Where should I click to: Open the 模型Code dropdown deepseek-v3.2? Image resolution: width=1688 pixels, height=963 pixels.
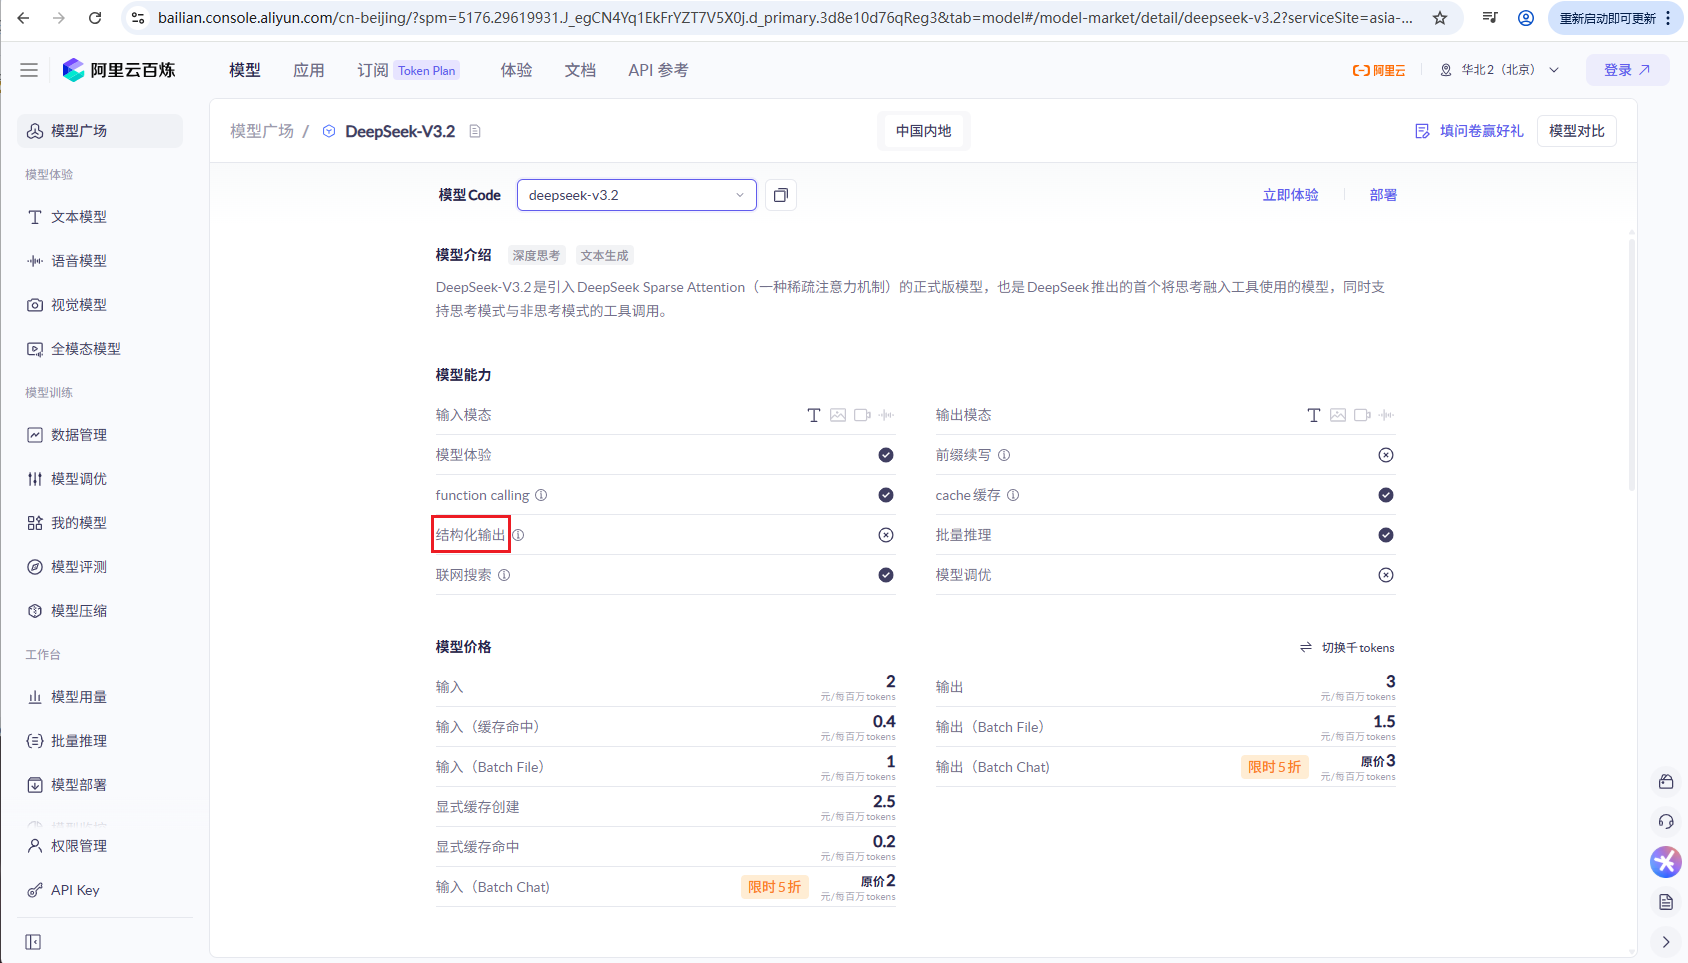636,195
